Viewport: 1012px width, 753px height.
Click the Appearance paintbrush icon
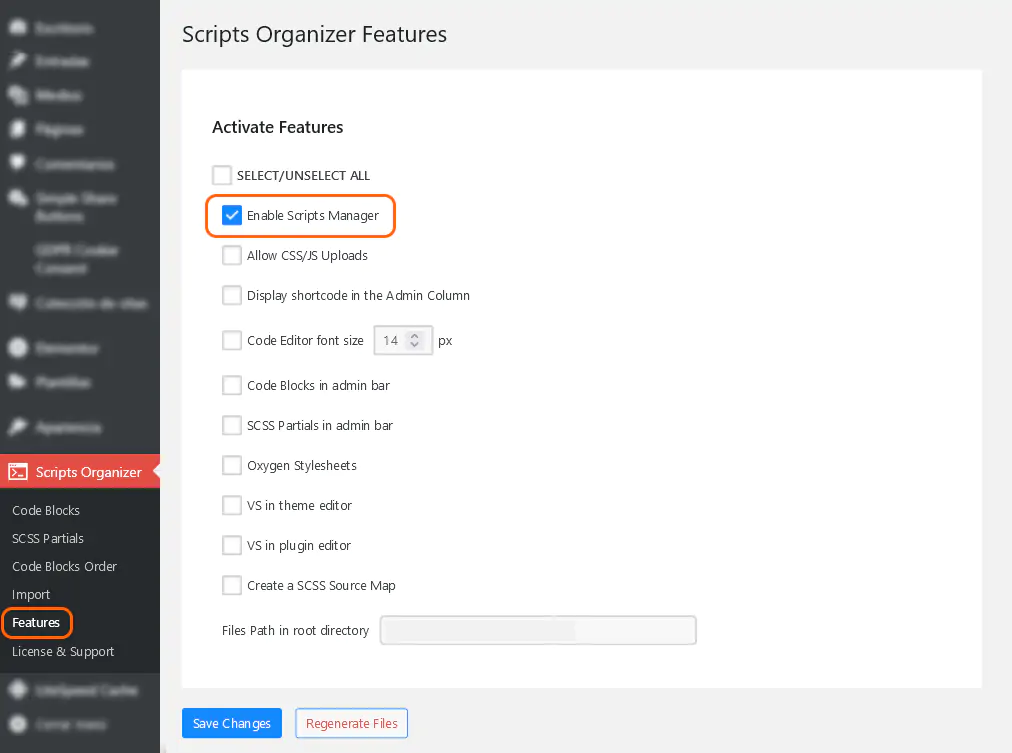pyautogui.click(x=18, y=427)
